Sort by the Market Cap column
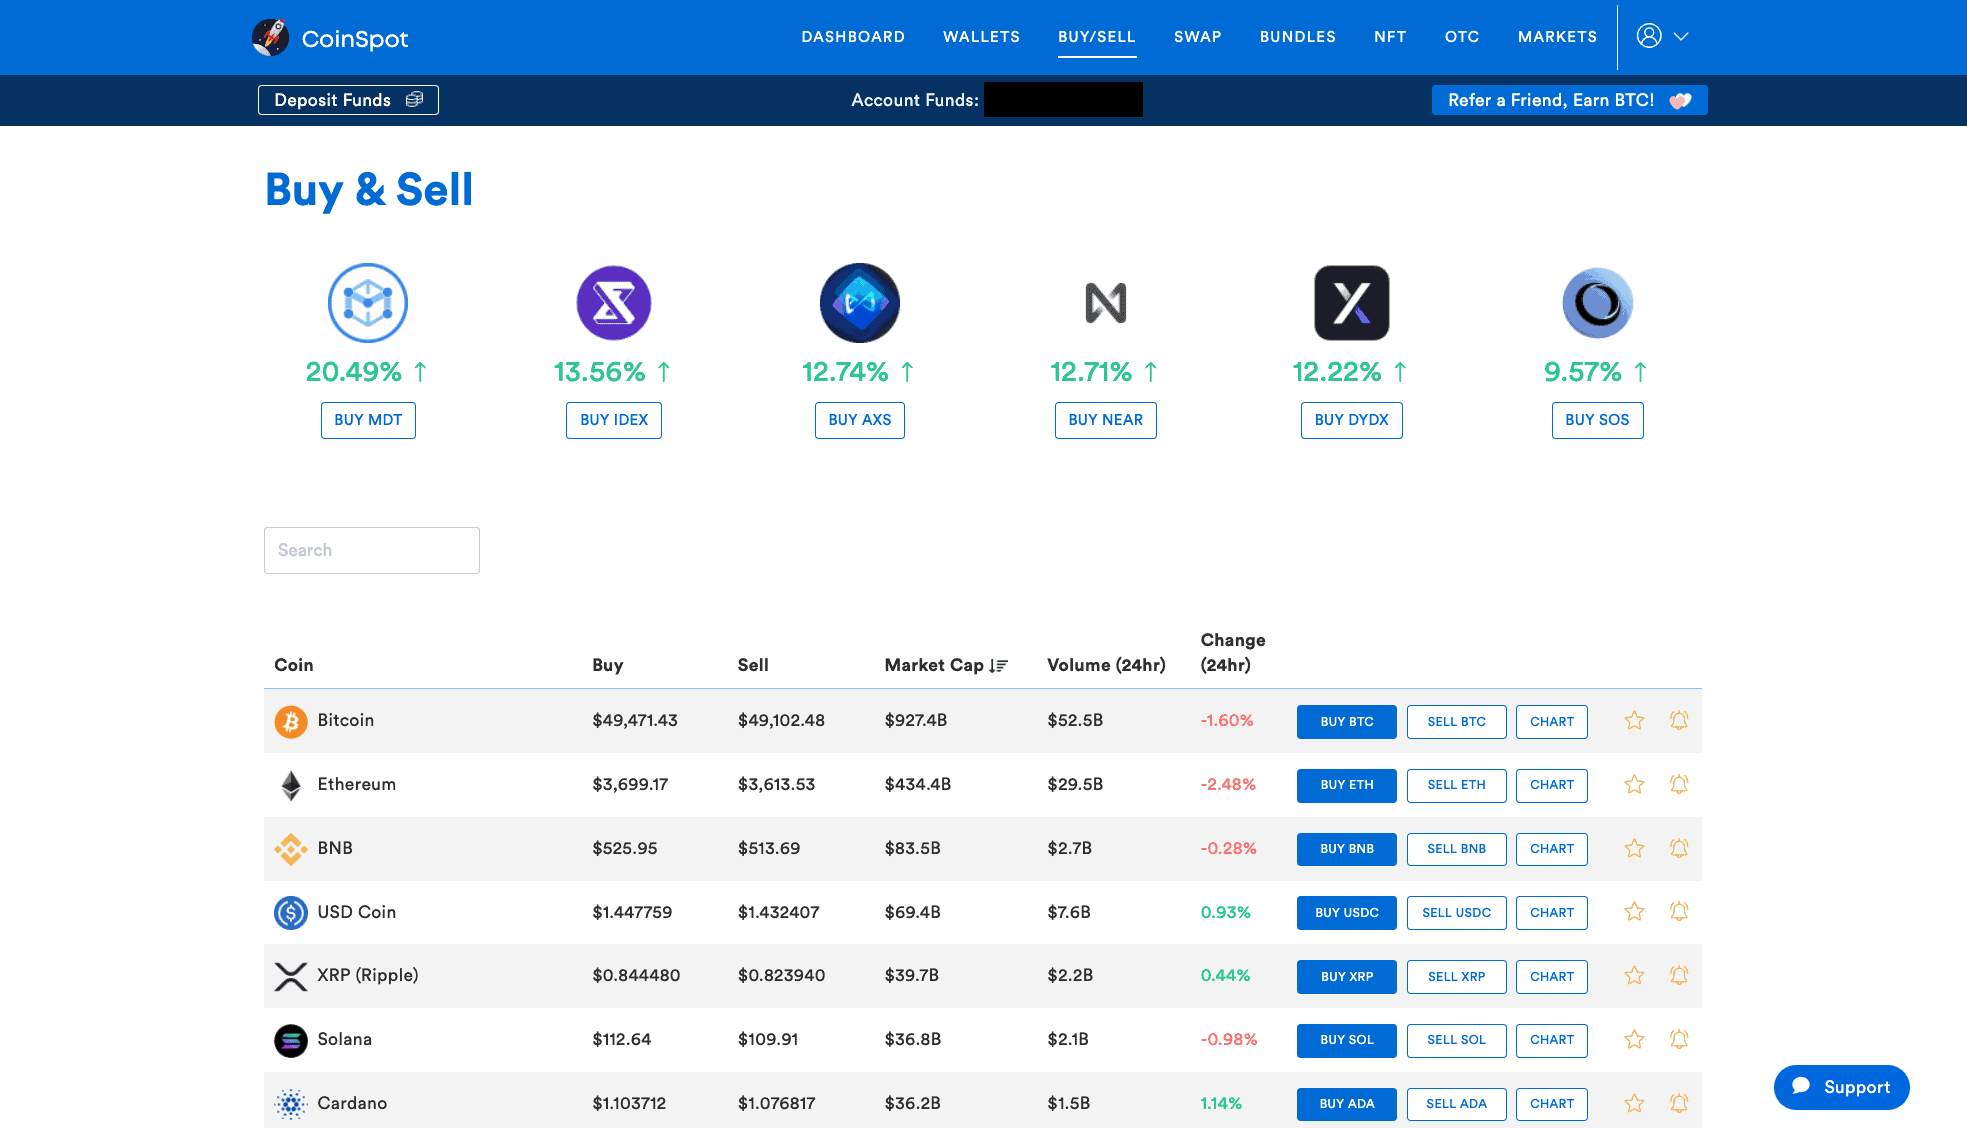 (946, 665)
